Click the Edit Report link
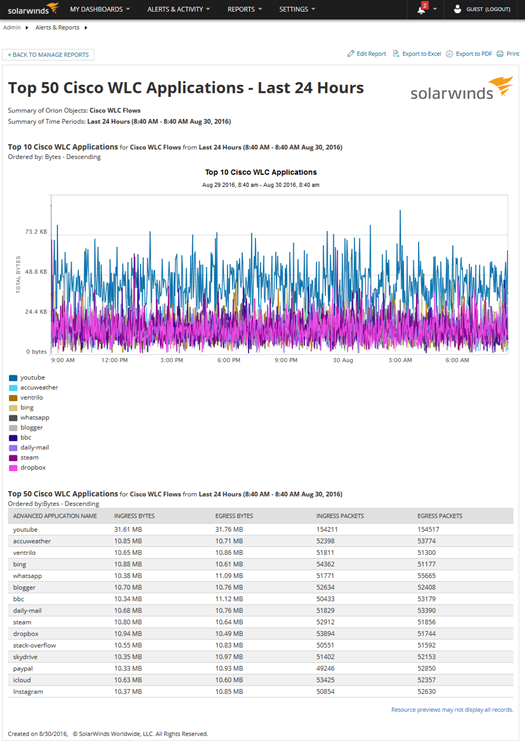This screenshot has height=747, width=525. (x=371, y=54)
